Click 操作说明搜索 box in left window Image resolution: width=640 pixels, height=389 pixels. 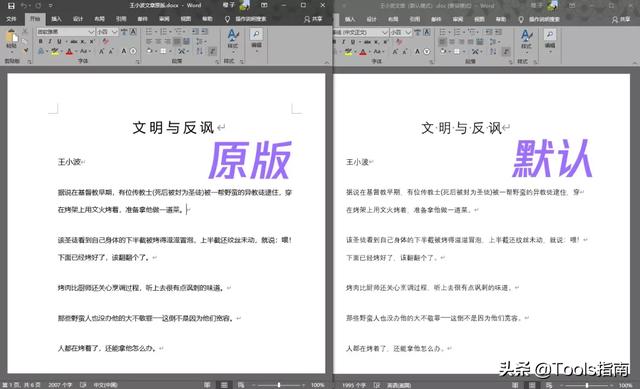click(x=247, y=19)
